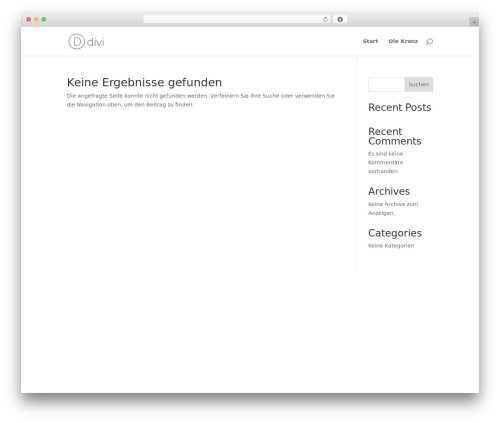This screenshot has width=500, height=423.
Task: Click the round extension icon beside address bar
Action: (x=340, y=19)
